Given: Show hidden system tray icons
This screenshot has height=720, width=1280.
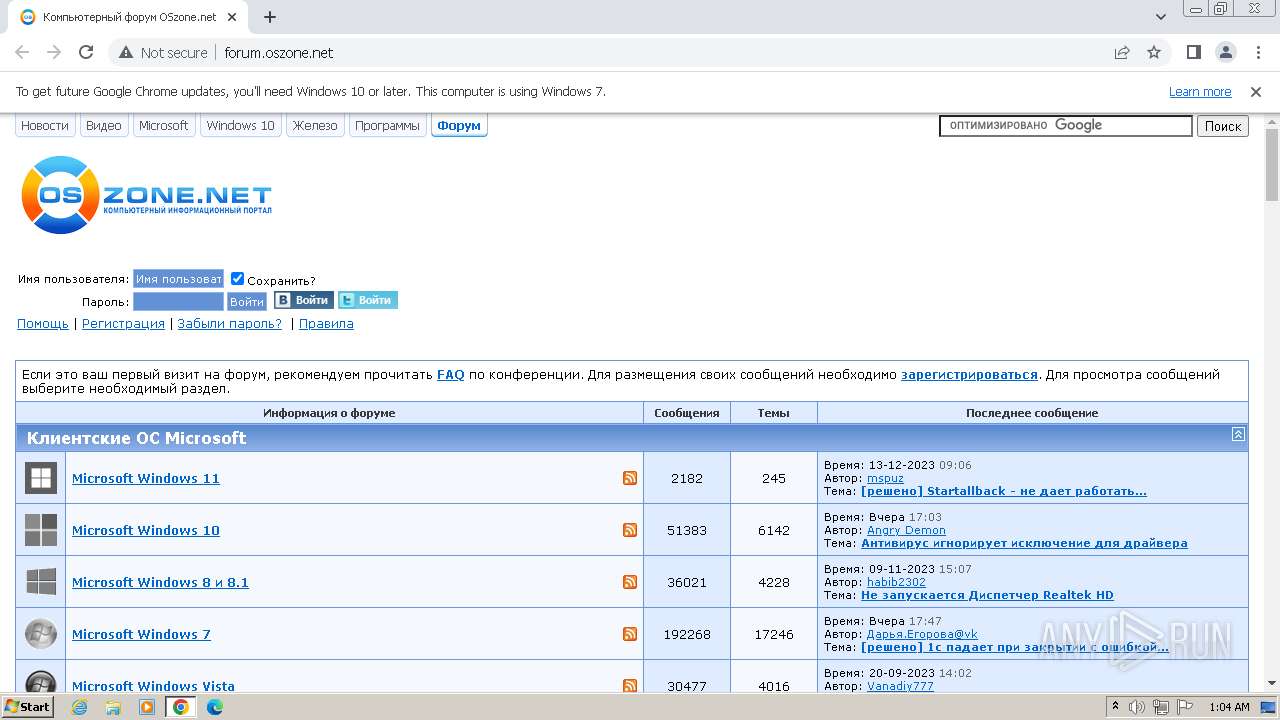Looking at the screenshot, I should [1115, 707].
